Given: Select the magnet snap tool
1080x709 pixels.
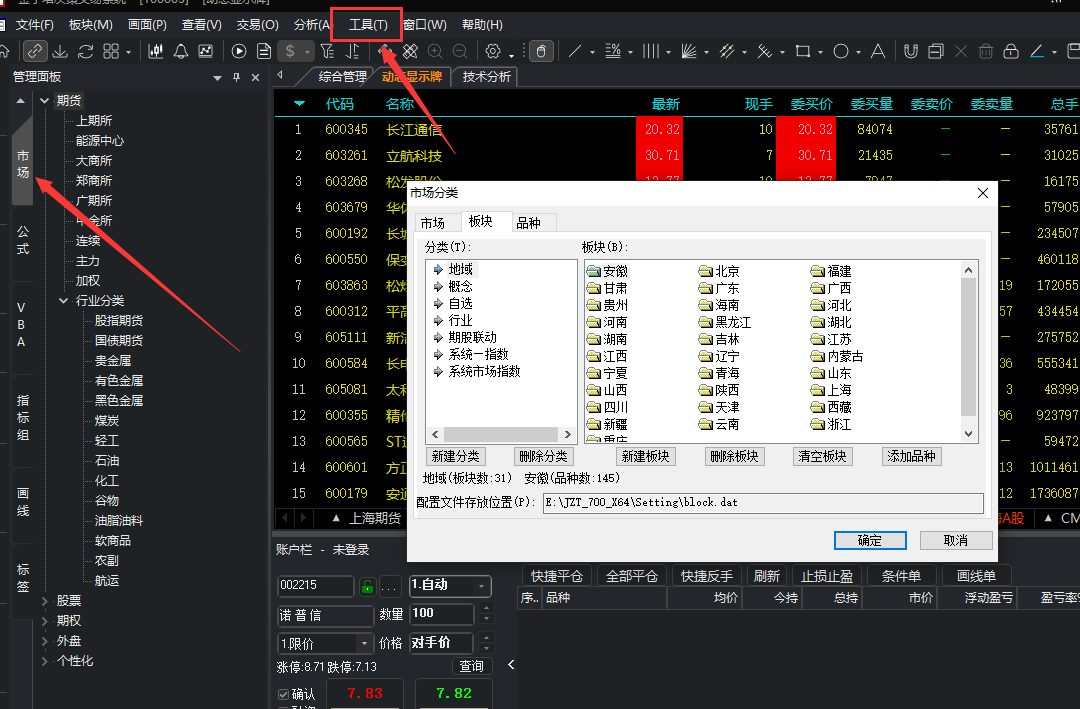Looking at the screenshot, I should point(911,51).
